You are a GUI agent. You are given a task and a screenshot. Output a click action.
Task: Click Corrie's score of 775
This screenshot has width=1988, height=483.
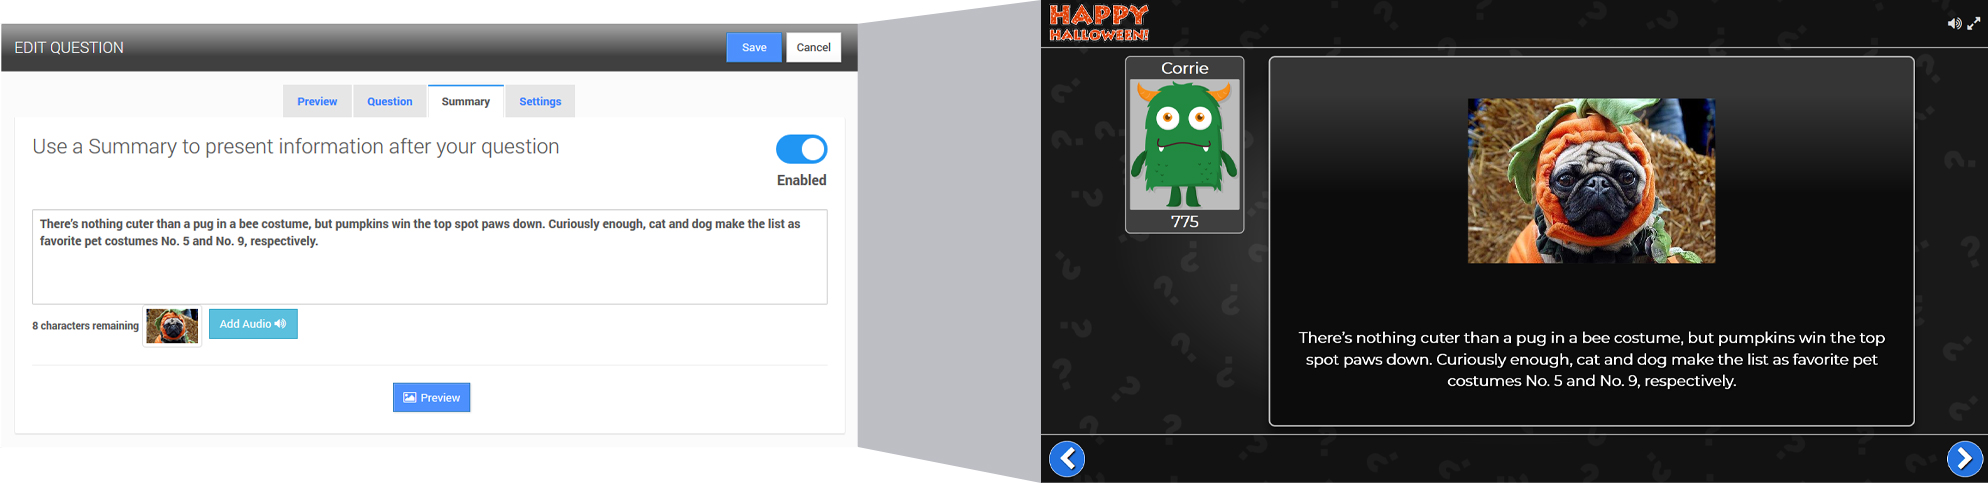[x=1184, y=222]
